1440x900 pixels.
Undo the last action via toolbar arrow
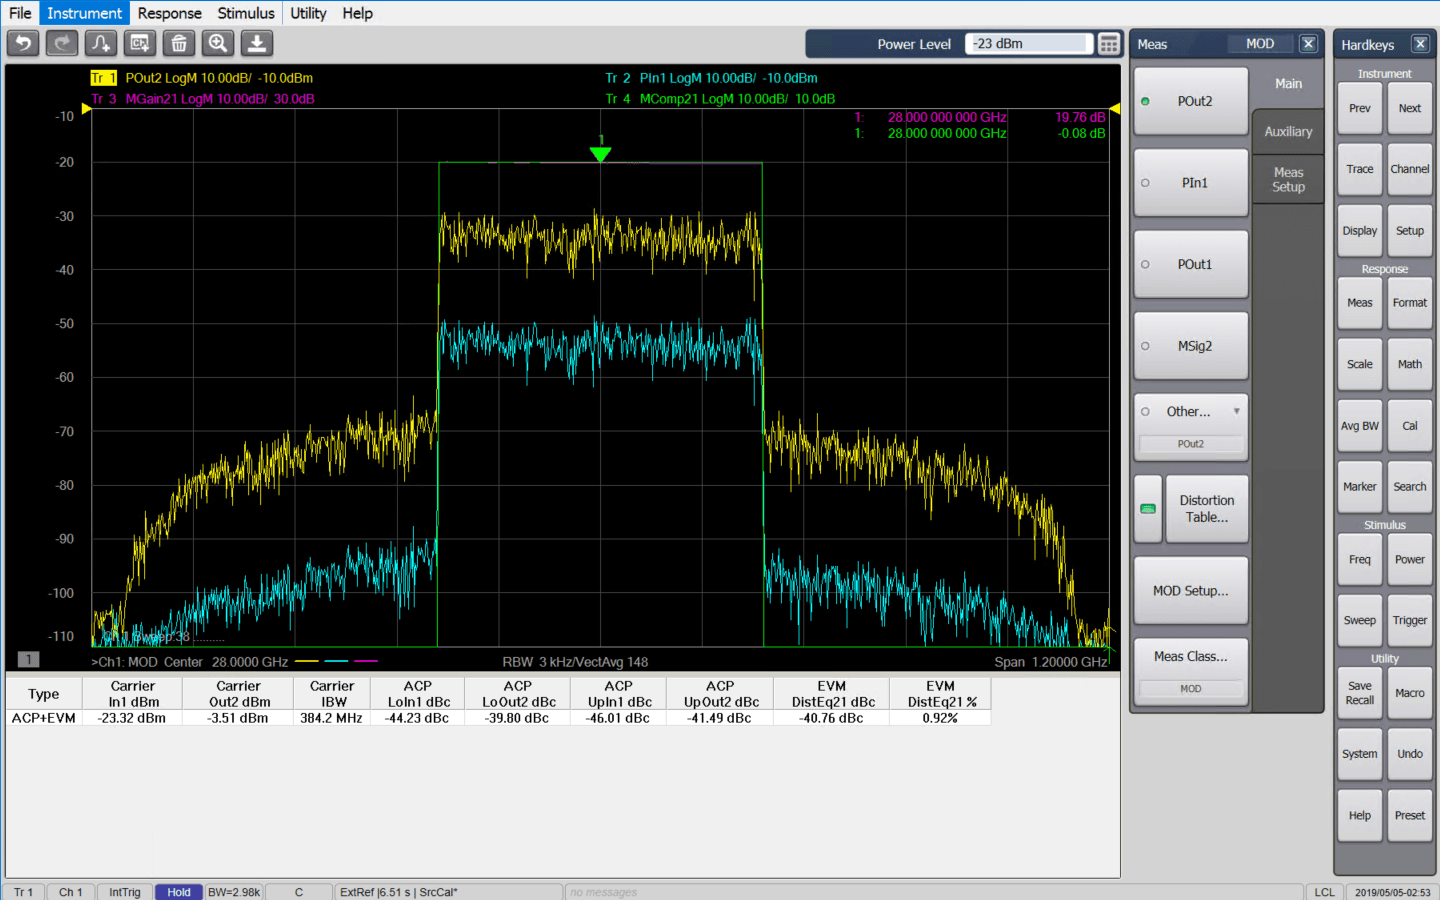(x=22, y=43)
